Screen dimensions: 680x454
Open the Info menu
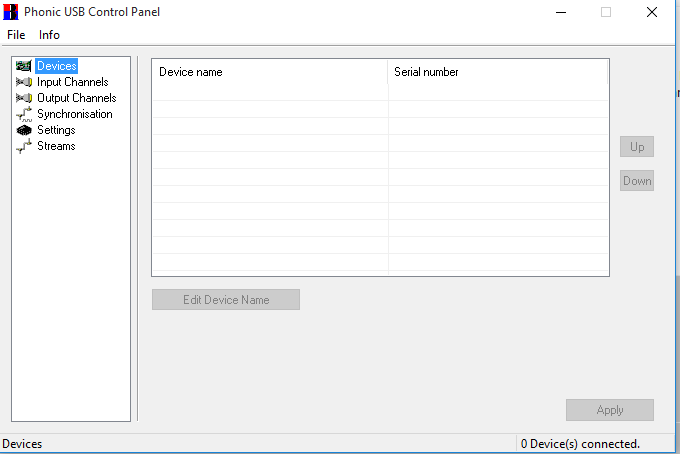coord(49,35)
